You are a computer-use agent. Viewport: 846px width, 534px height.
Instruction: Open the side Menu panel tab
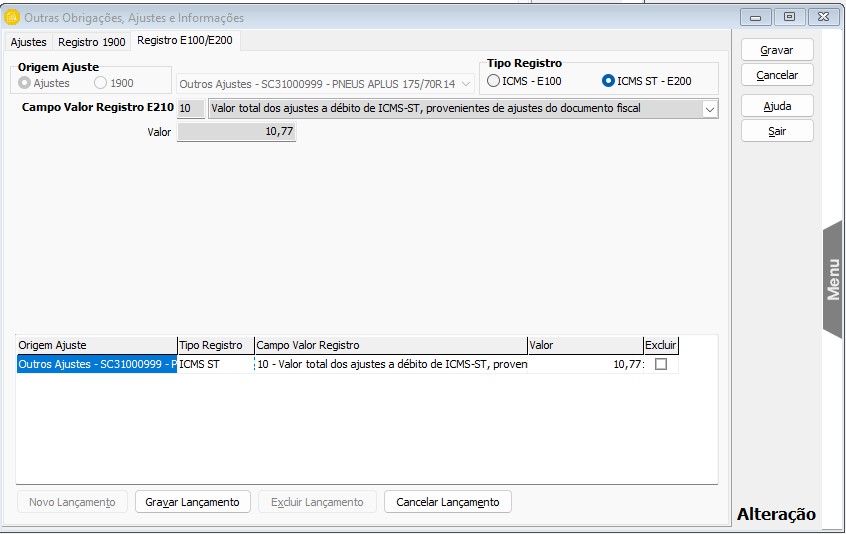pos(833,279)
